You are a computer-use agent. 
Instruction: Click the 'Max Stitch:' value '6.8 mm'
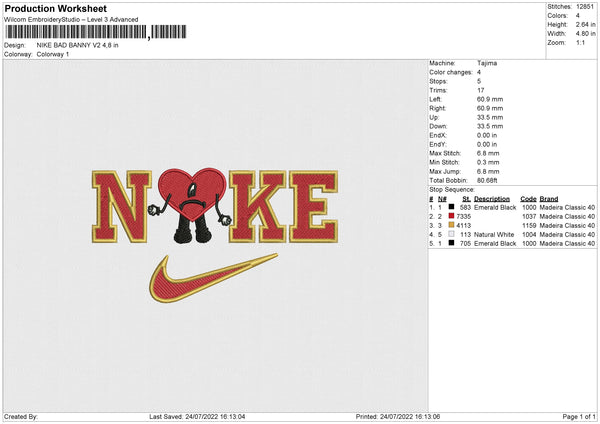[488, 153]
